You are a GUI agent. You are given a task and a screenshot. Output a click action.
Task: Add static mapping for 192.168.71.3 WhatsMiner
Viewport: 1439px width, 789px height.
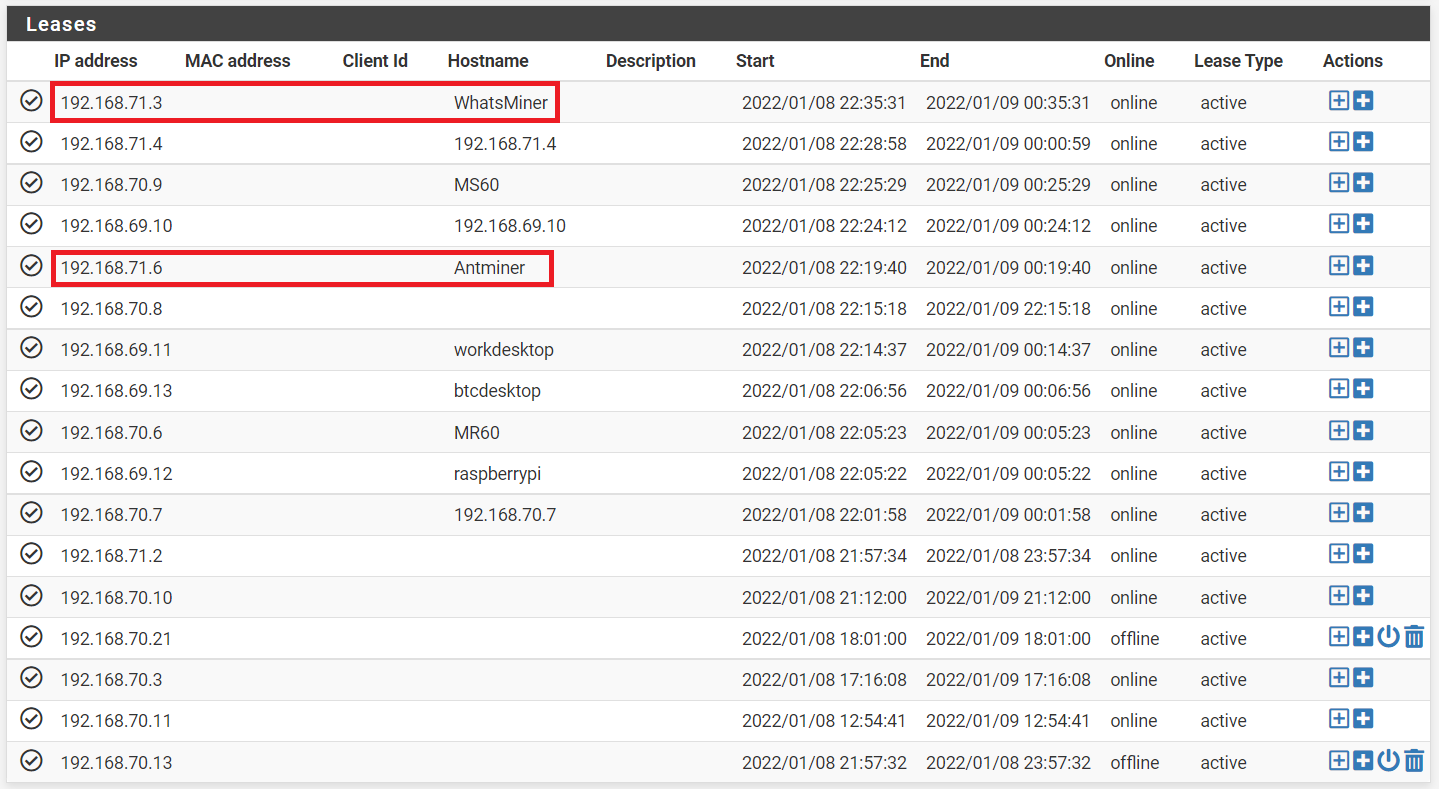click(1339, 101)
